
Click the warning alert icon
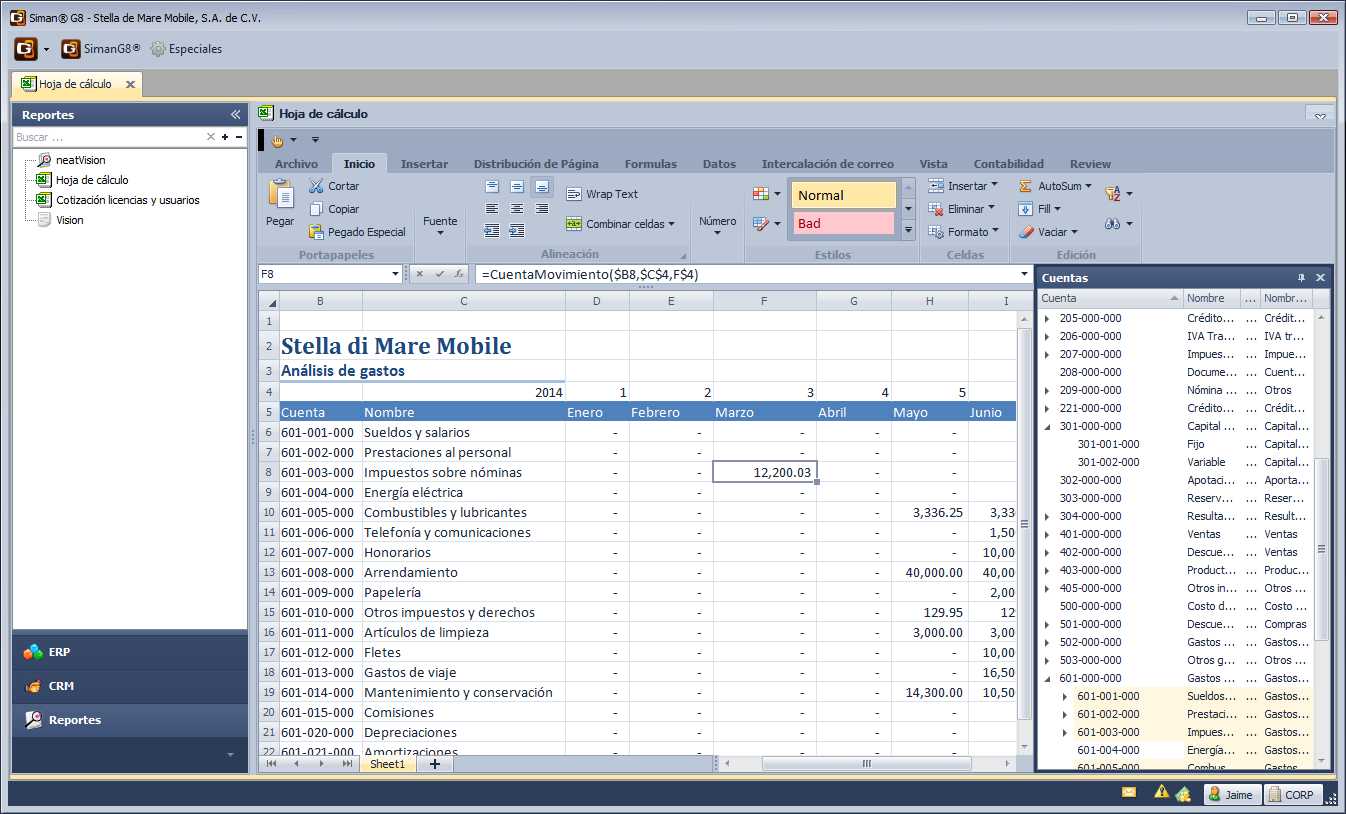[1161, 792]
